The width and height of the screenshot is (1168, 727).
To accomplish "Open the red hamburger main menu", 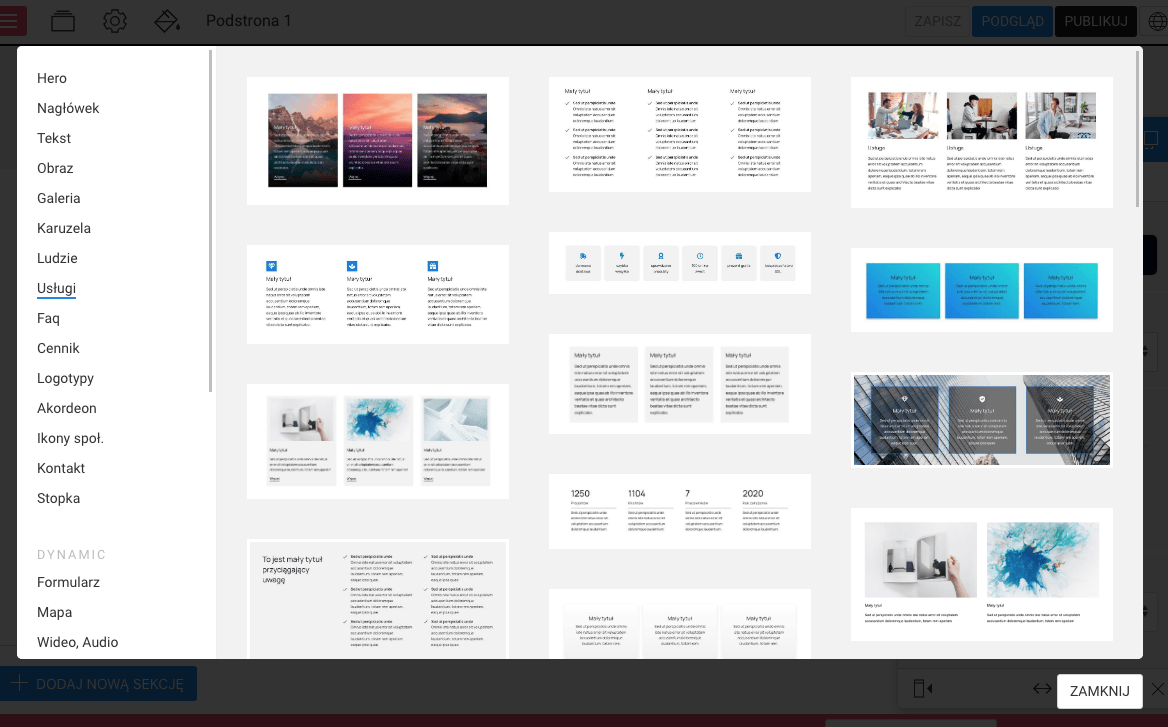I will click(12, 21).
